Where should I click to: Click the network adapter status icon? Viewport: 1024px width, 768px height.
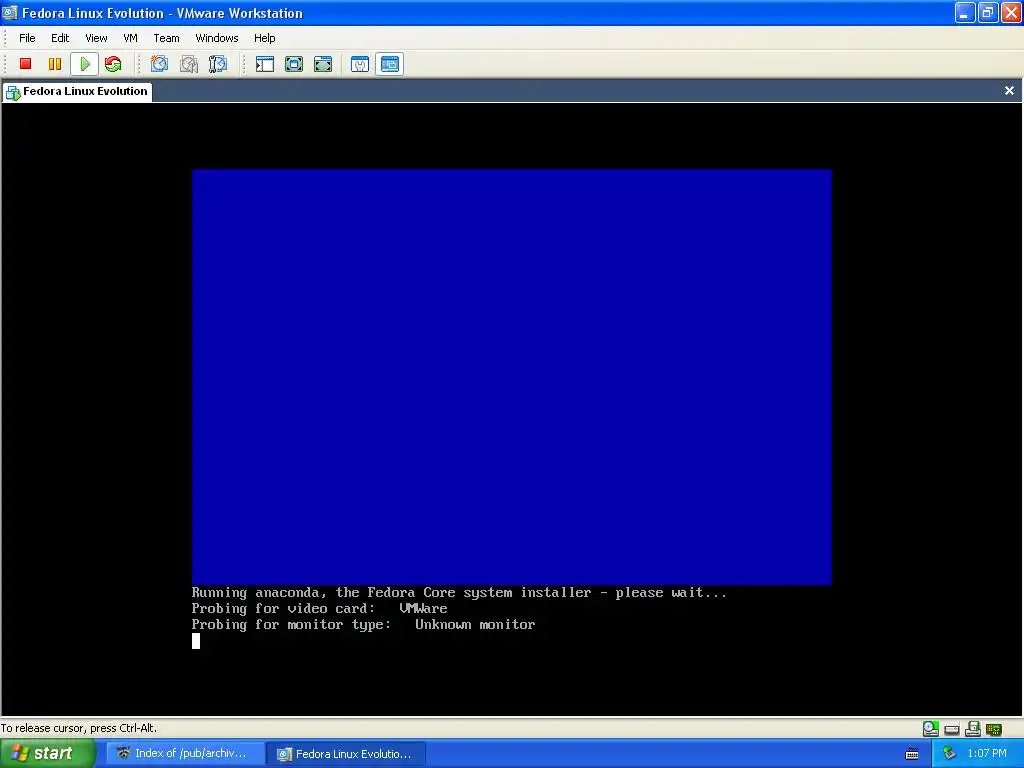point(994,729)
